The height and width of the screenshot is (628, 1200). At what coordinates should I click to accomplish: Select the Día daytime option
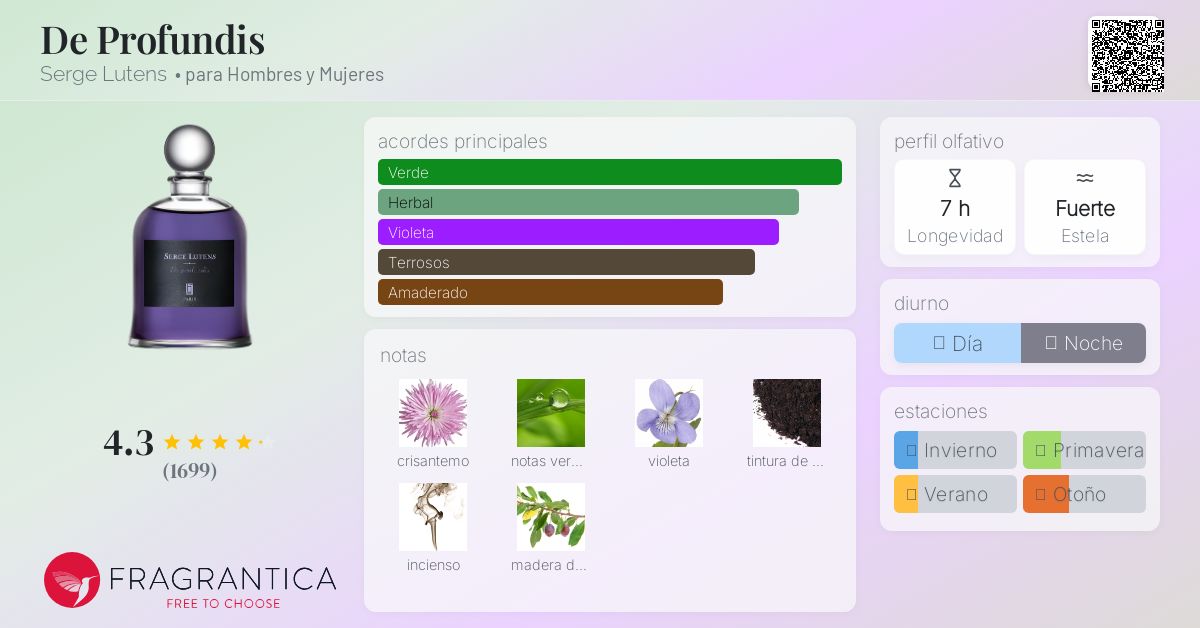point(957,343)
